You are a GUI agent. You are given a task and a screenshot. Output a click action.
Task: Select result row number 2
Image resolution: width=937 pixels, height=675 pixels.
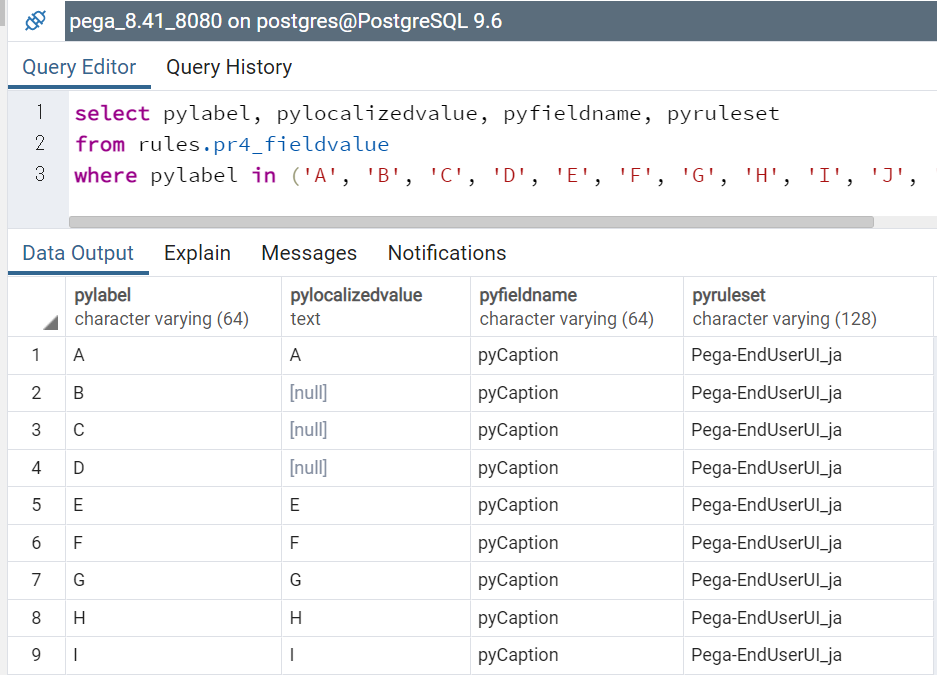[36, 393]
